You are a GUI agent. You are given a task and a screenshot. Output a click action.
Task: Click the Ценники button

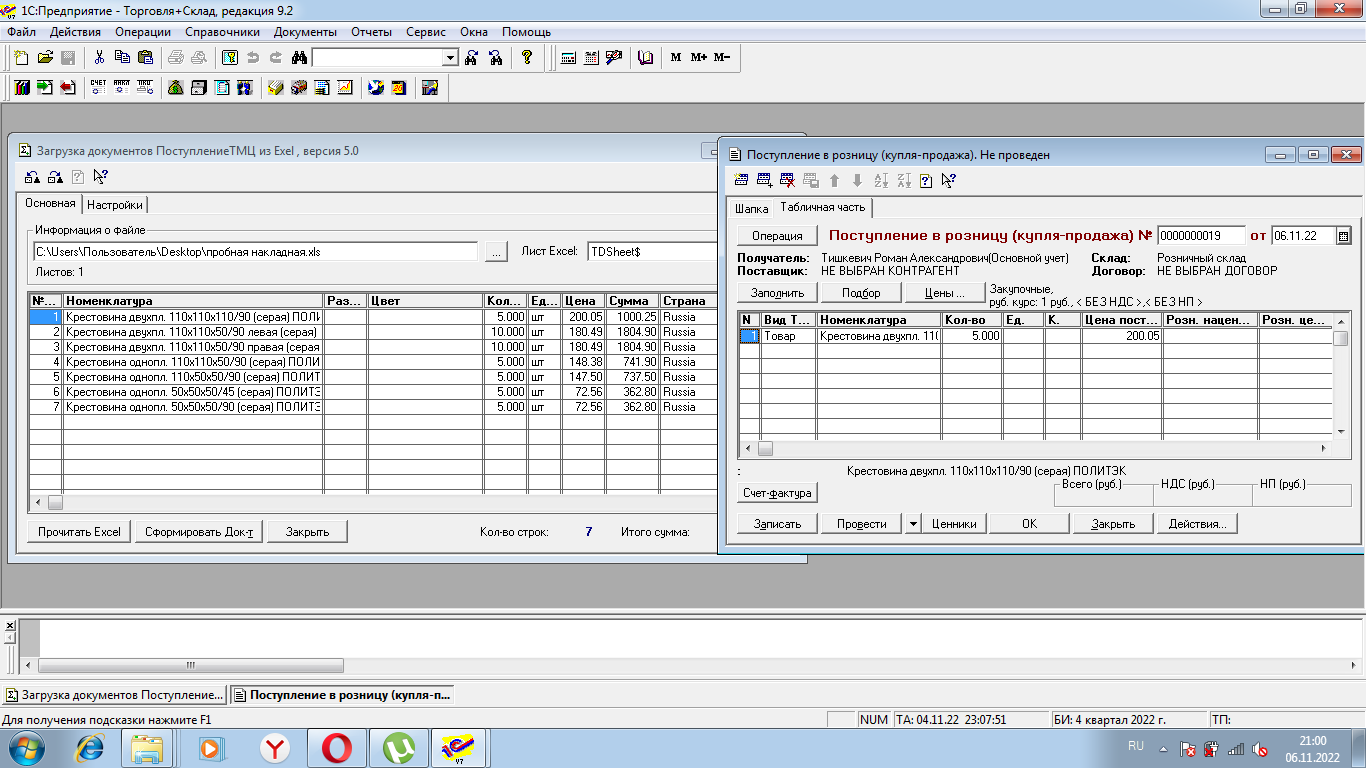tap(954, 524)
